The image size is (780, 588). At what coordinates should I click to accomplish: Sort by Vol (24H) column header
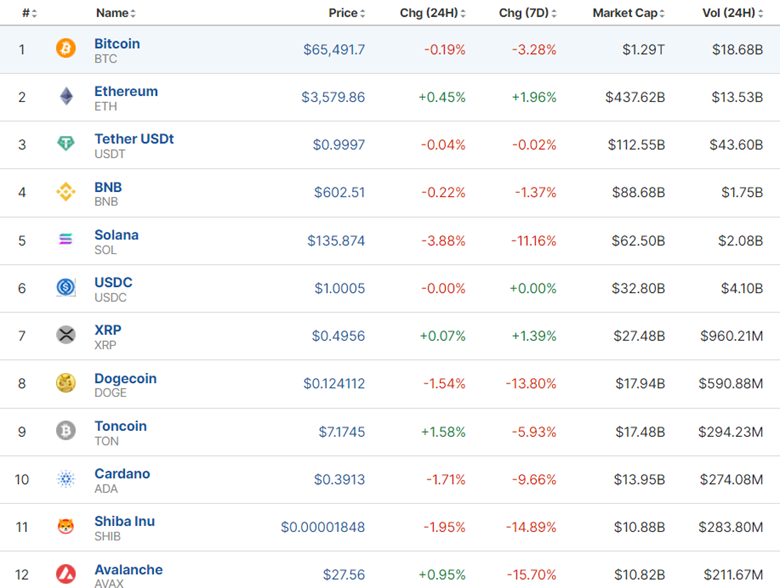tap(733, 13)
